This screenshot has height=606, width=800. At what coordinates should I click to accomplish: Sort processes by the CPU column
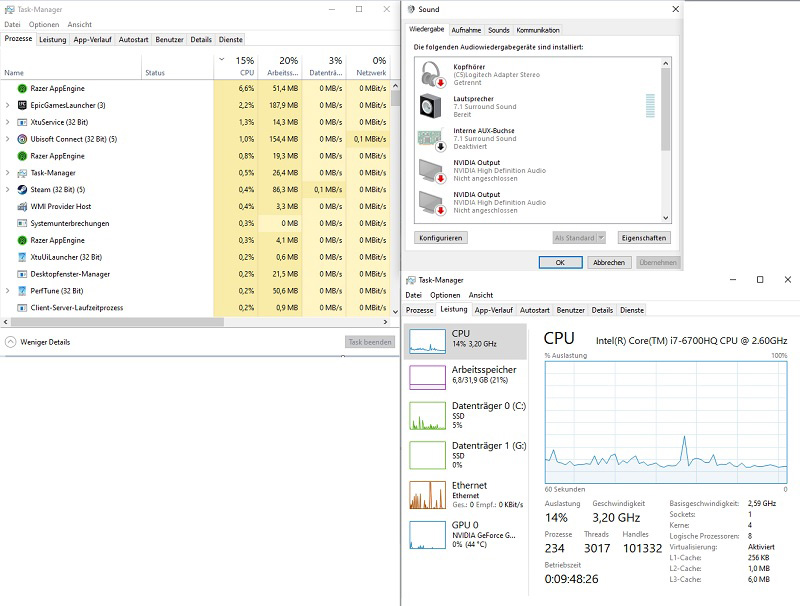[x=237, y=66]
